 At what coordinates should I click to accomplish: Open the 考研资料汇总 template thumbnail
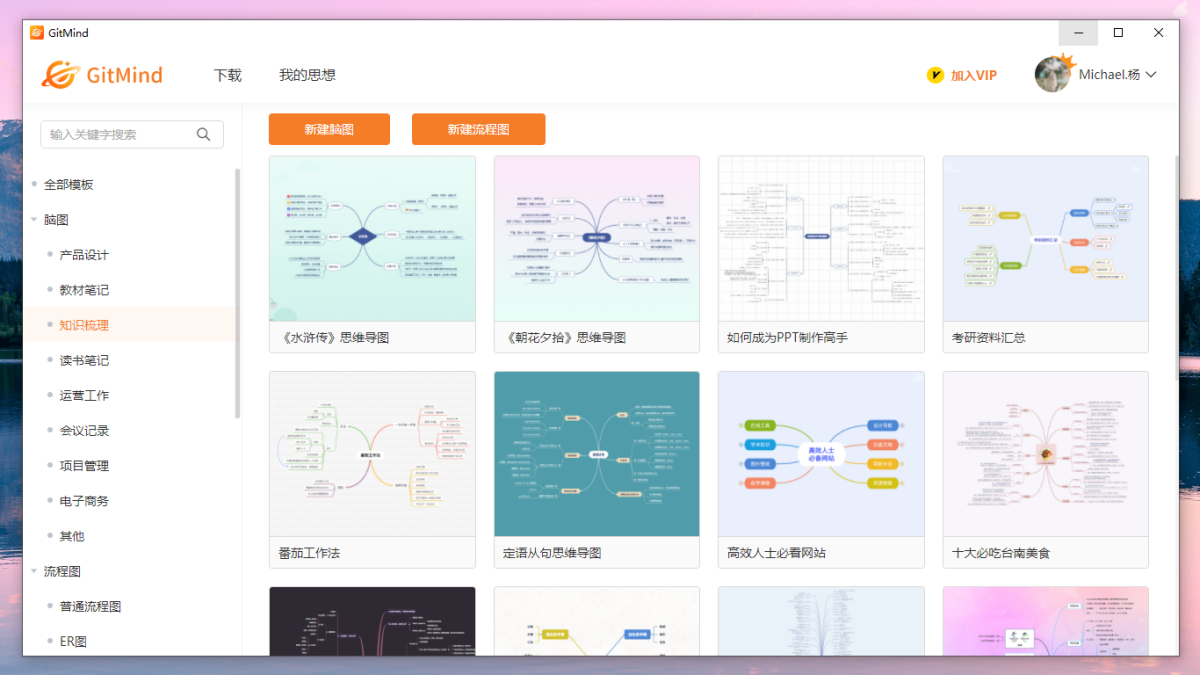point(1046,239)
